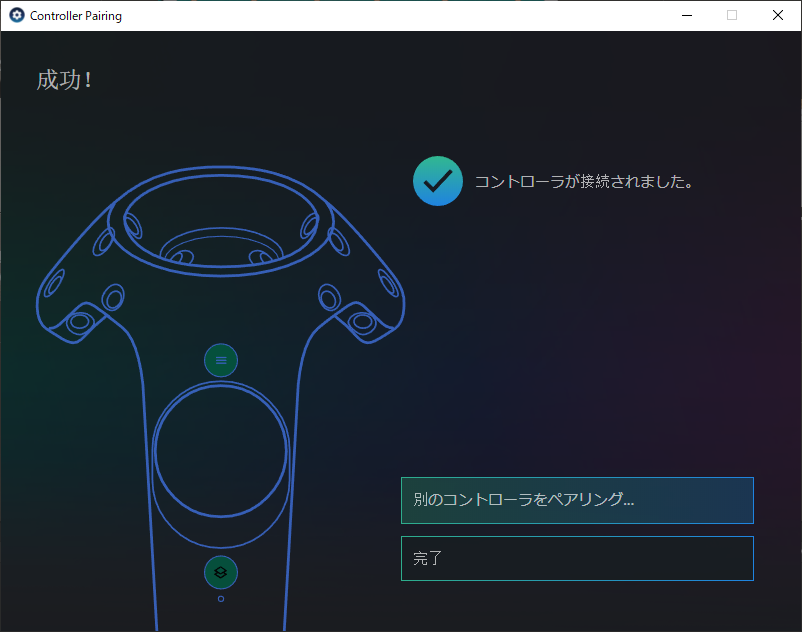
Task: Click the SteamVR icon in the title bar
Action: click(16, 16)
